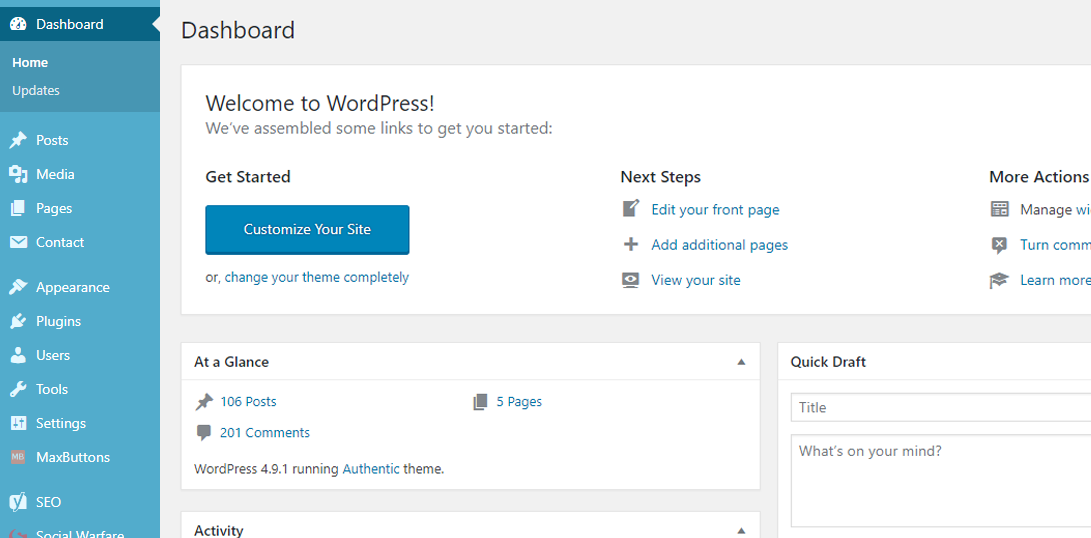Click the Posts pushpin icon in sidebar
1091x538 pixels.
18,141
